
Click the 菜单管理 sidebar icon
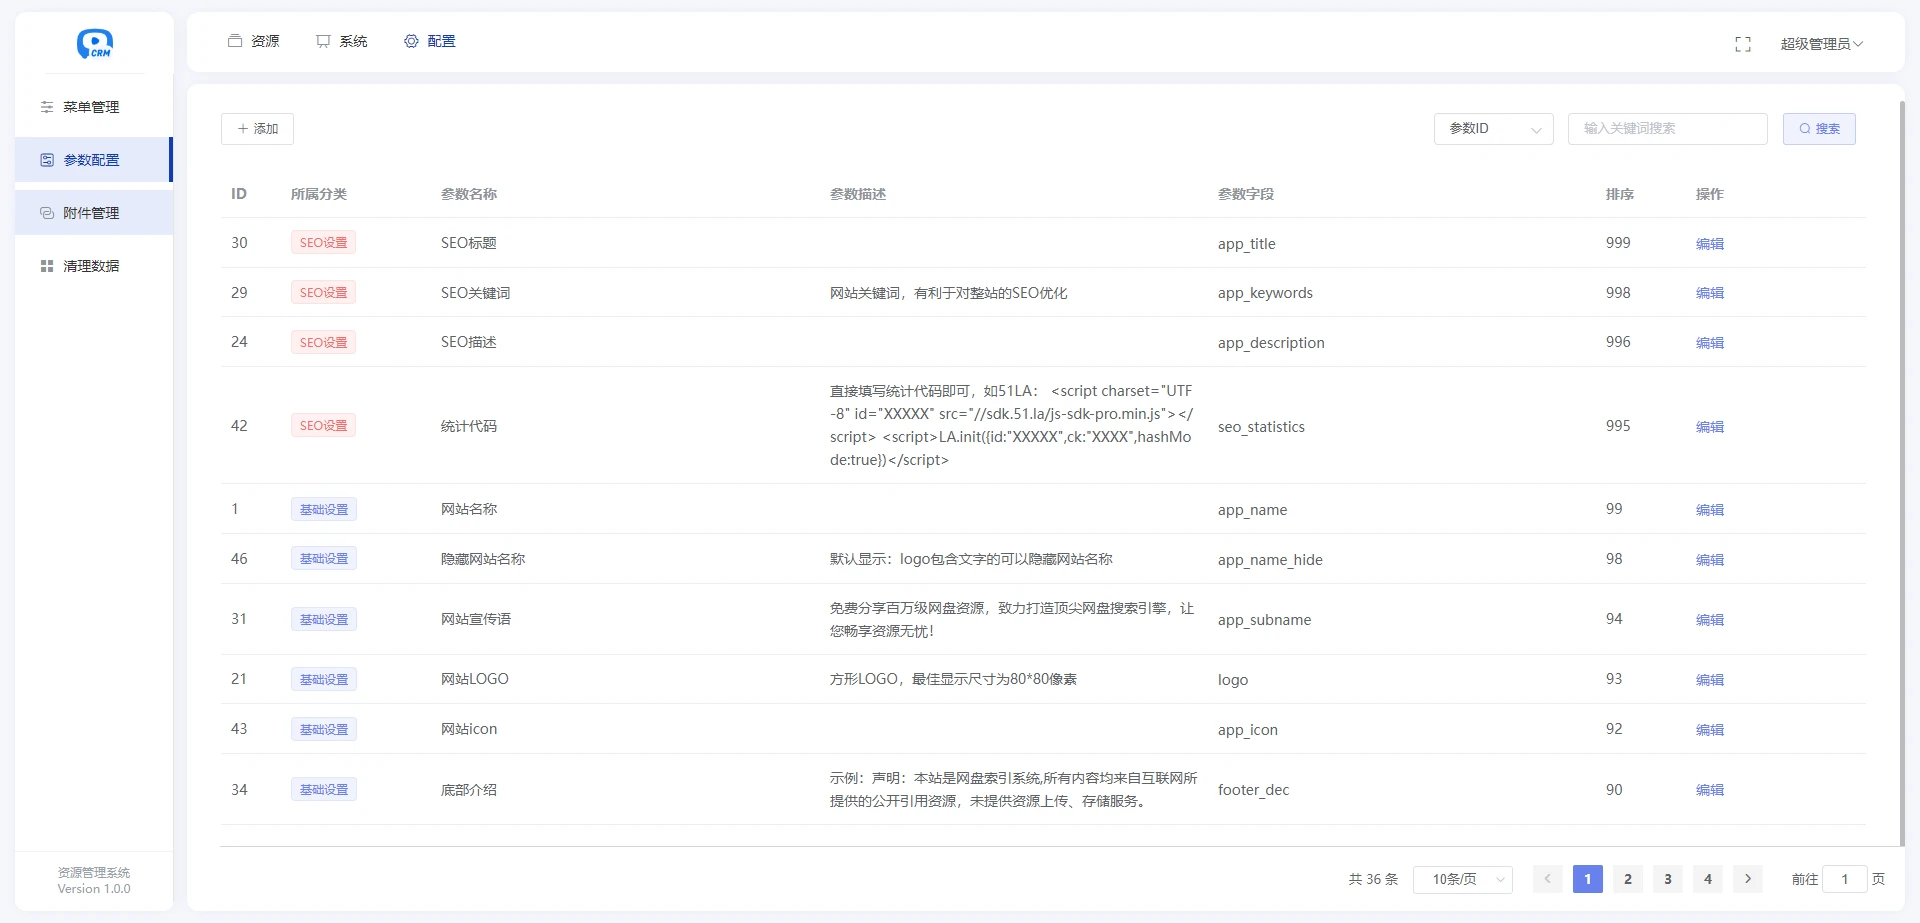coord(47,107)
